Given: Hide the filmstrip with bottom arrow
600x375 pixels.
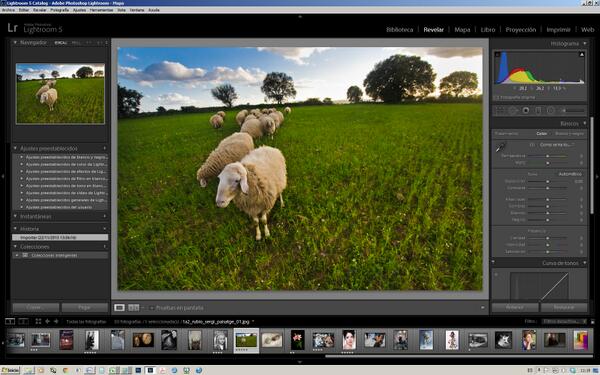Looking at the screenshot, I should (300, 362).
